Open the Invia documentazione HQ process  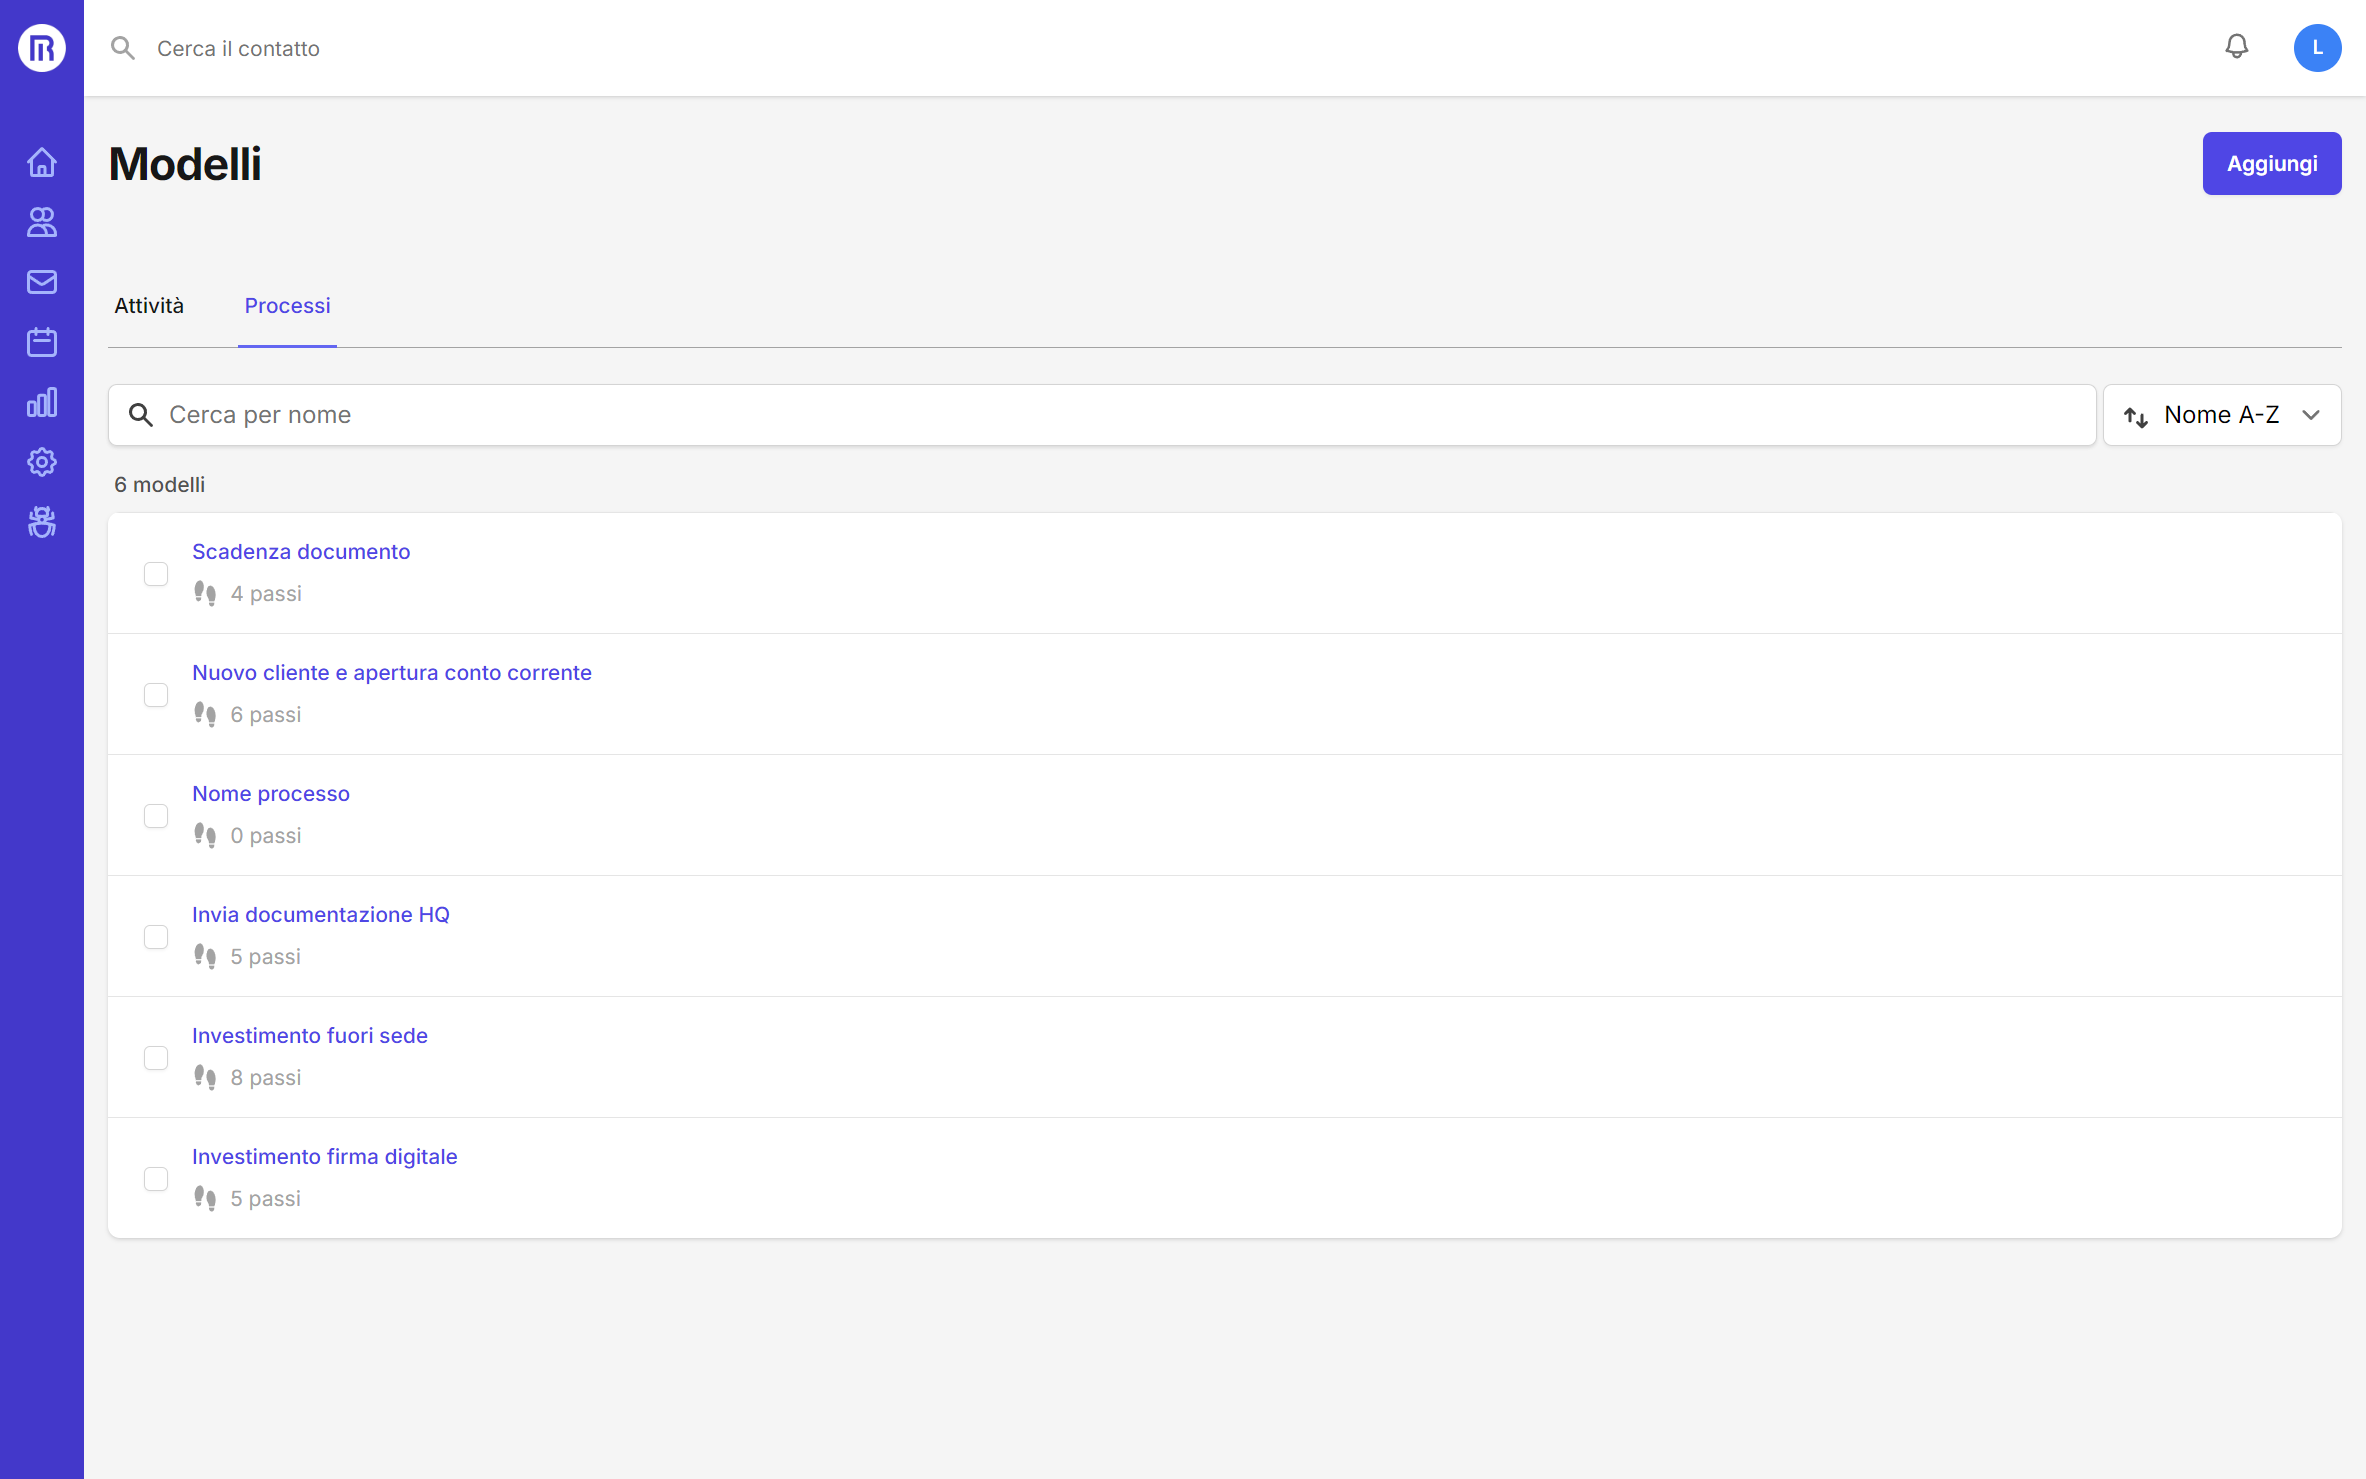pyautogui.click(x=321, y=914)
